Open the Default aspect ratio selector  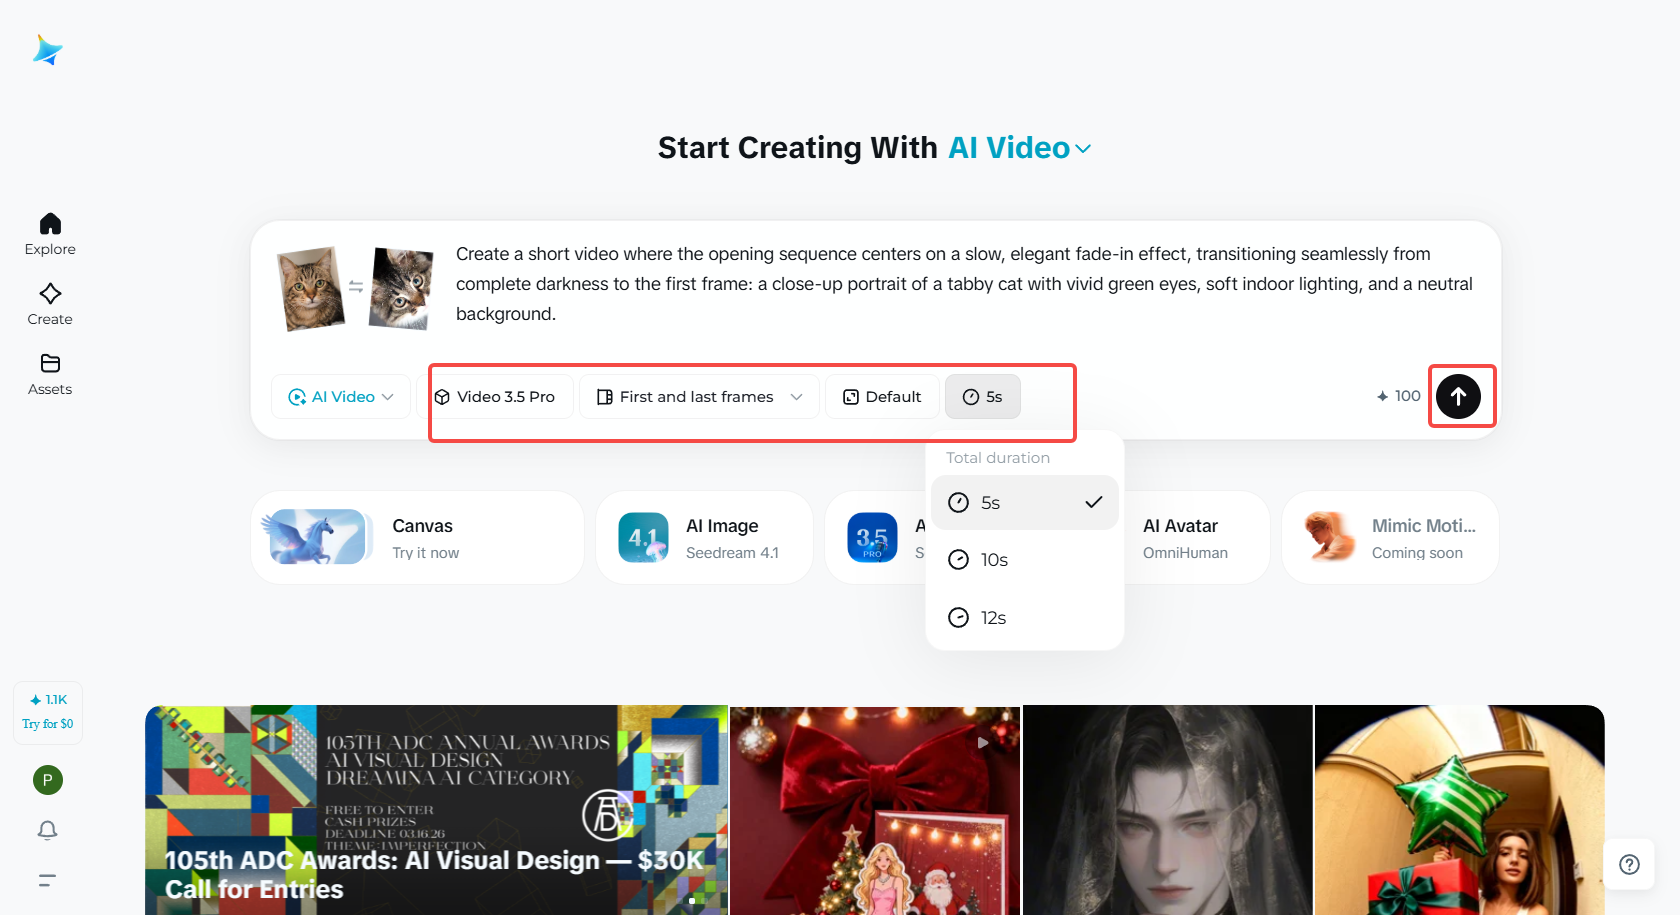[882, 397]
